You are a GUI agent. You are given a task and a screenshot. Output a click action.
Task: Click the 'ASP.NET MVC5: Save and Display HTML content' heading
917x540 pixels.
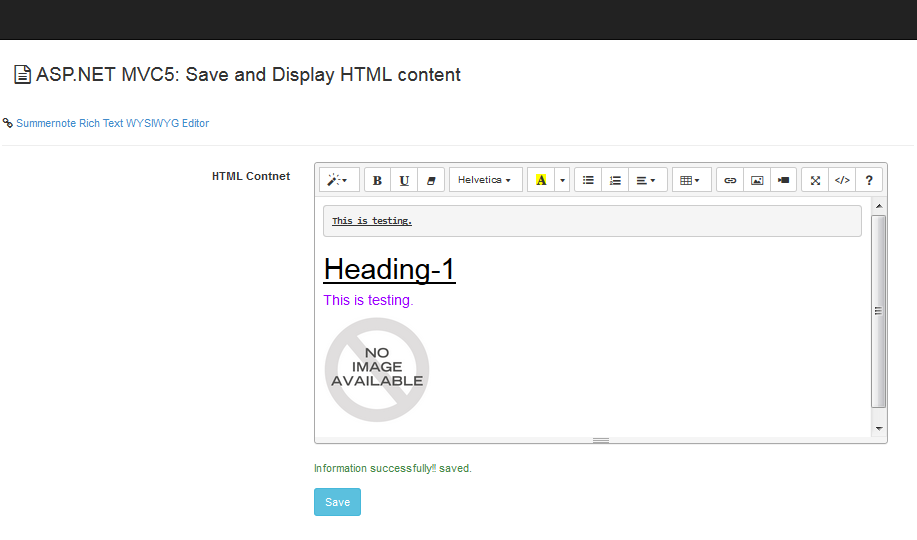pyautogui.click(x=249, y=75)
